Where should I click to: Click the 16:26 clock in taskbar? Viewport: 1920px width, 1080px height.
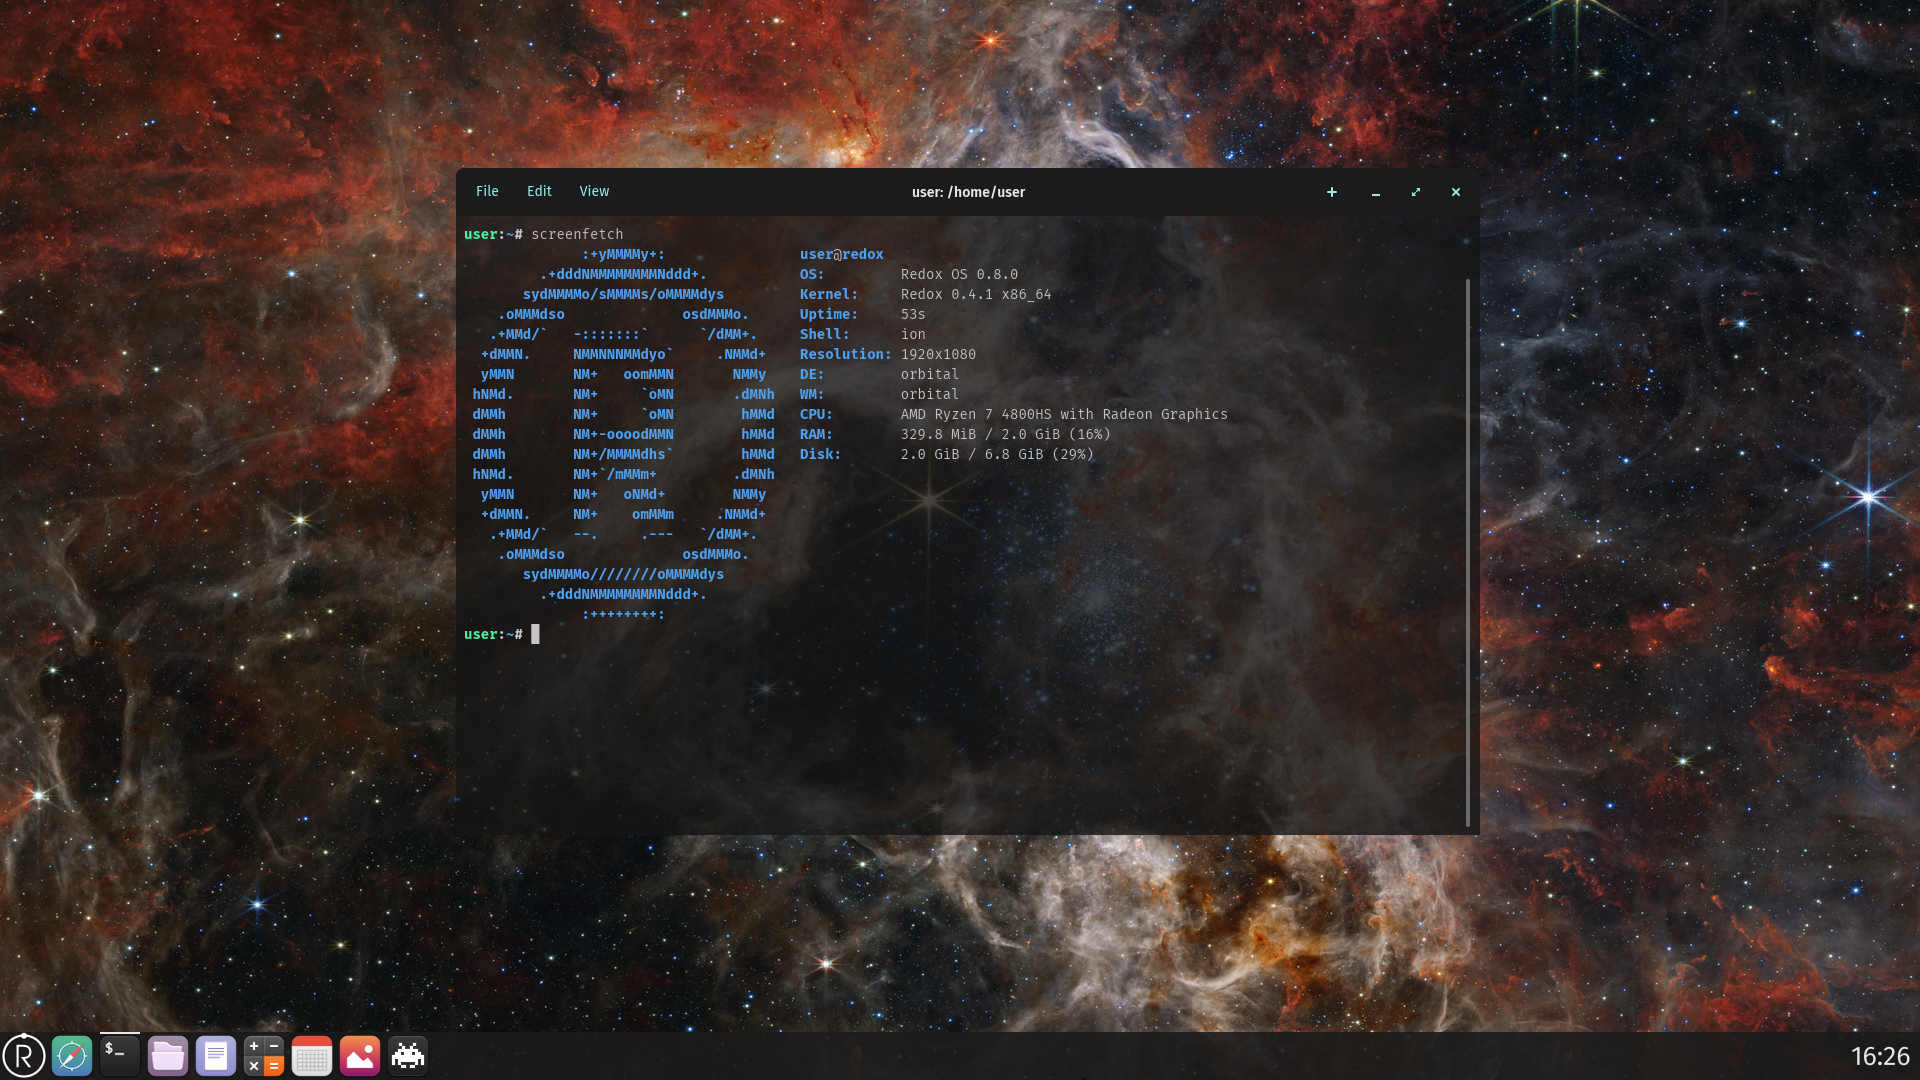click(1880, 1056)
